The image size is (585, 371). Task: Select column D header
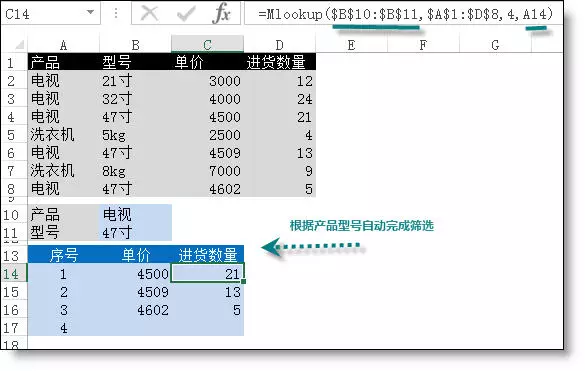[279, 45]
